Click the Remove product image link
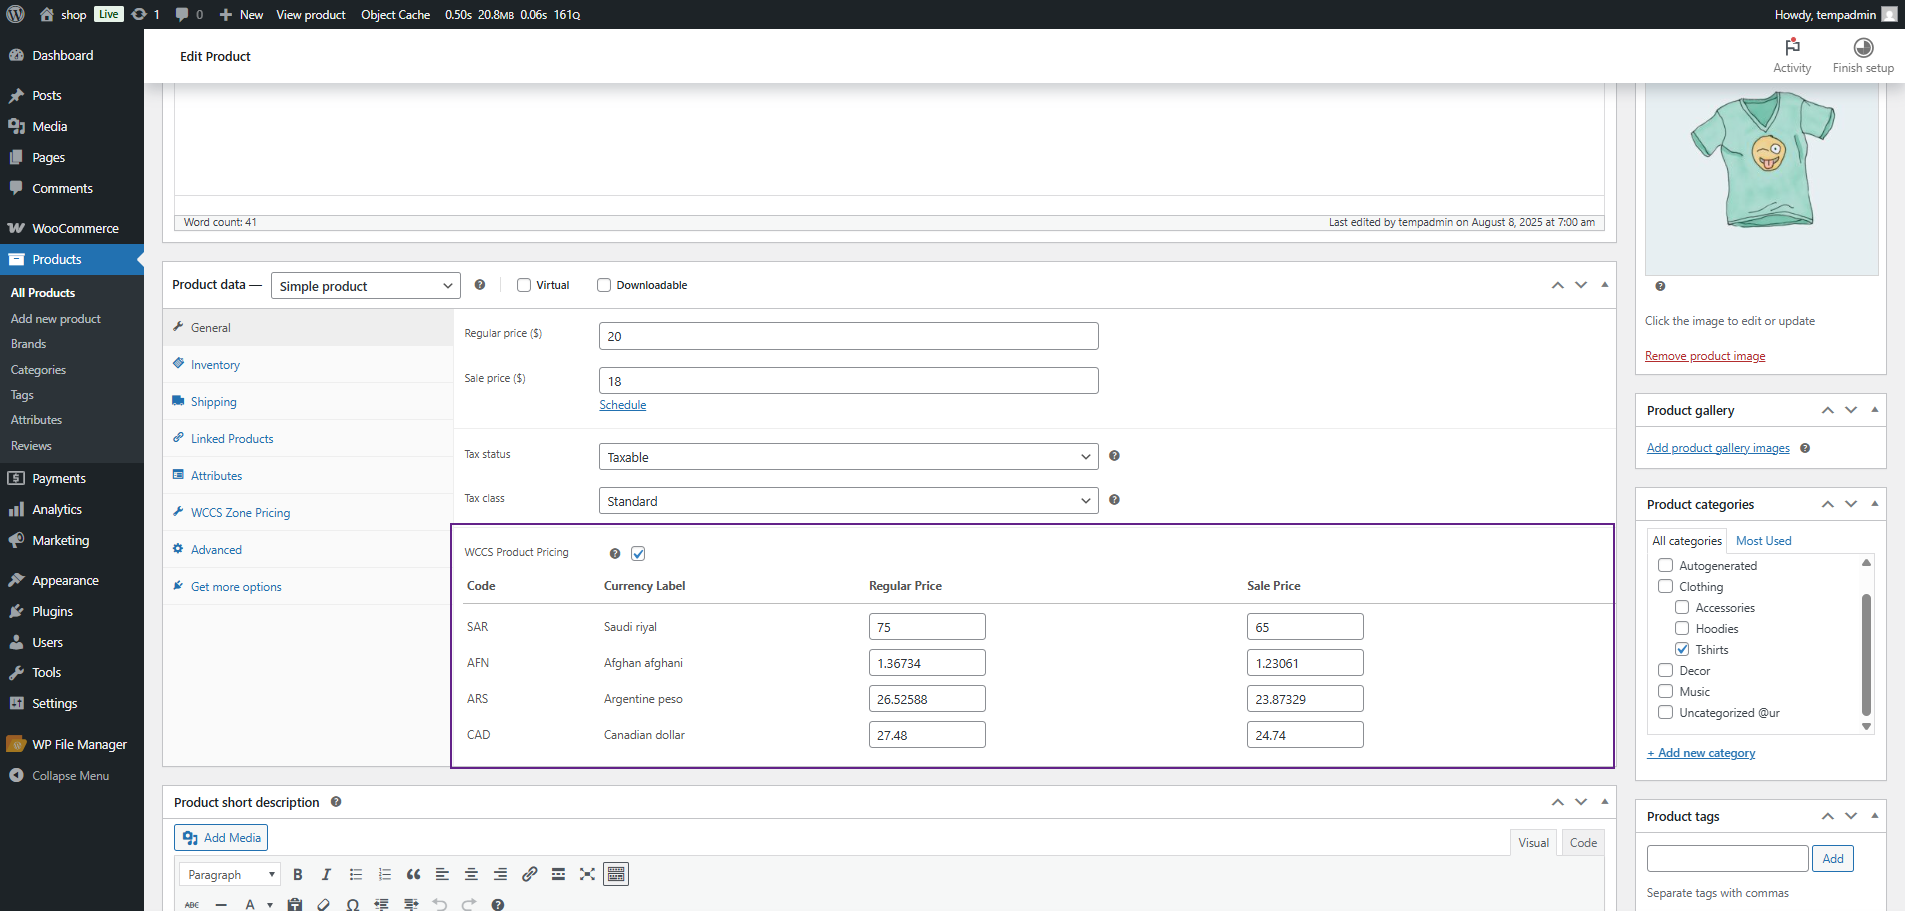Image resolution: width=1905 pixels, height=911 pixels. tap(1704, 356)
